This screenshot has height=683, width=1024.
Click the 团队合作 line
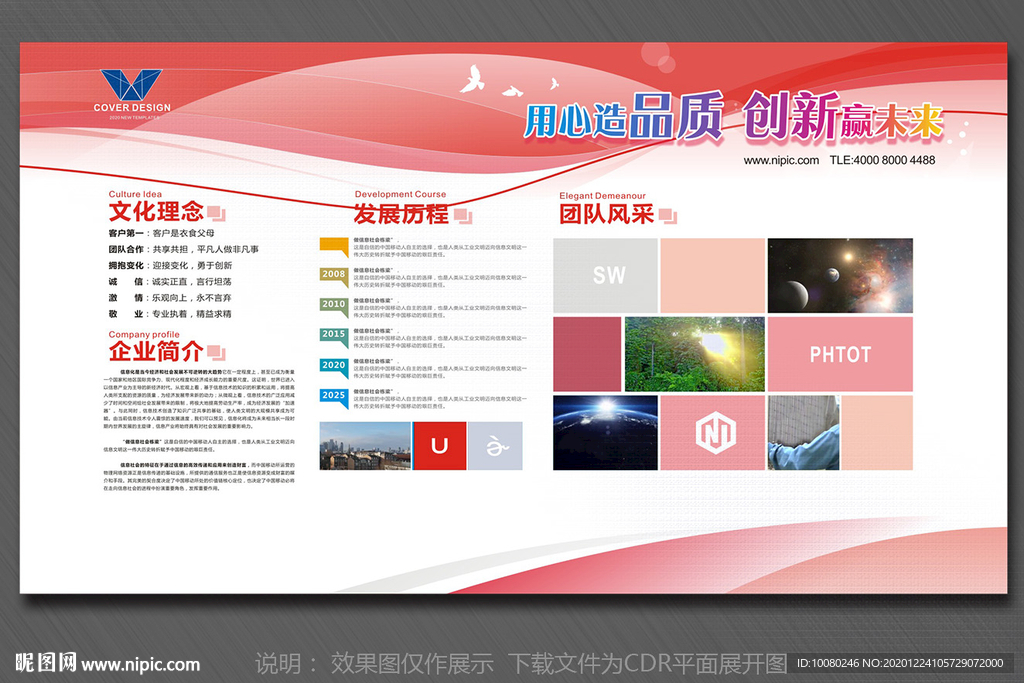click(184, 249)
